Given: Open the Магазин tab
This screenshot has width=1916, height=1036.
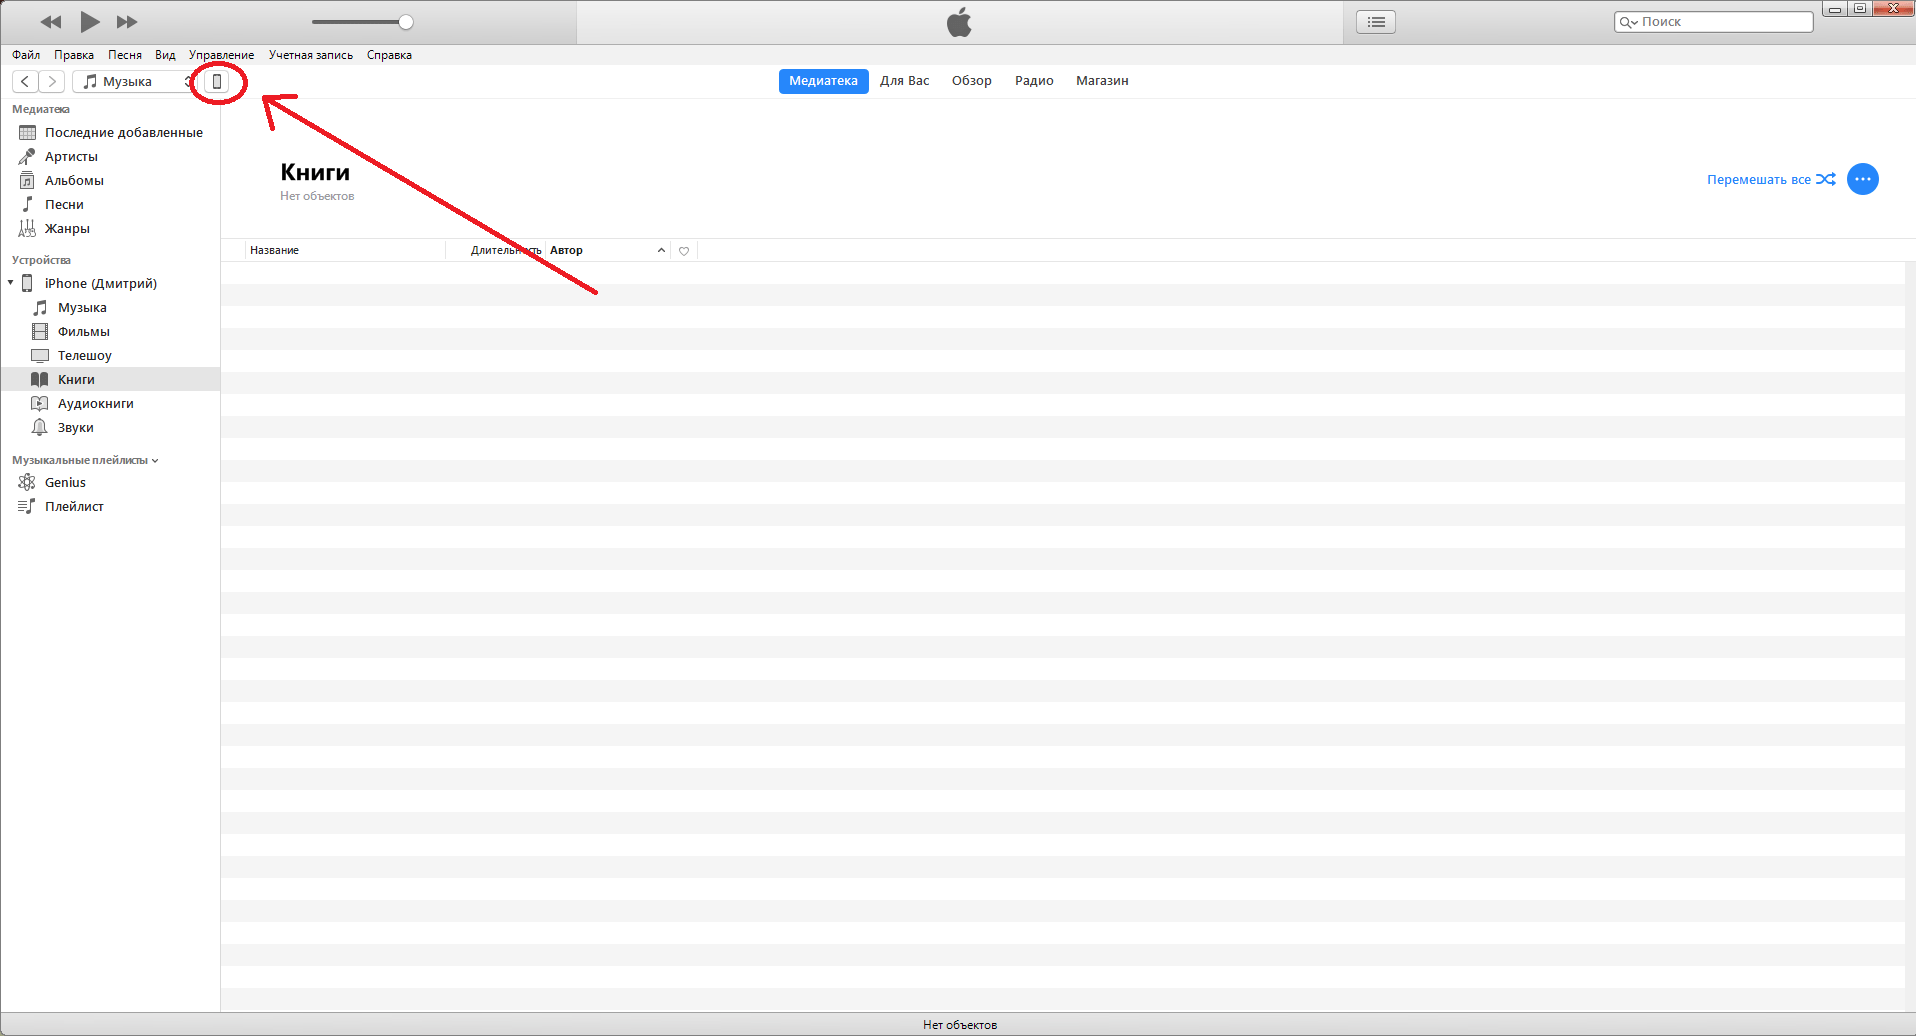Looking at the screenshot, I should (x=1102, y=81).
